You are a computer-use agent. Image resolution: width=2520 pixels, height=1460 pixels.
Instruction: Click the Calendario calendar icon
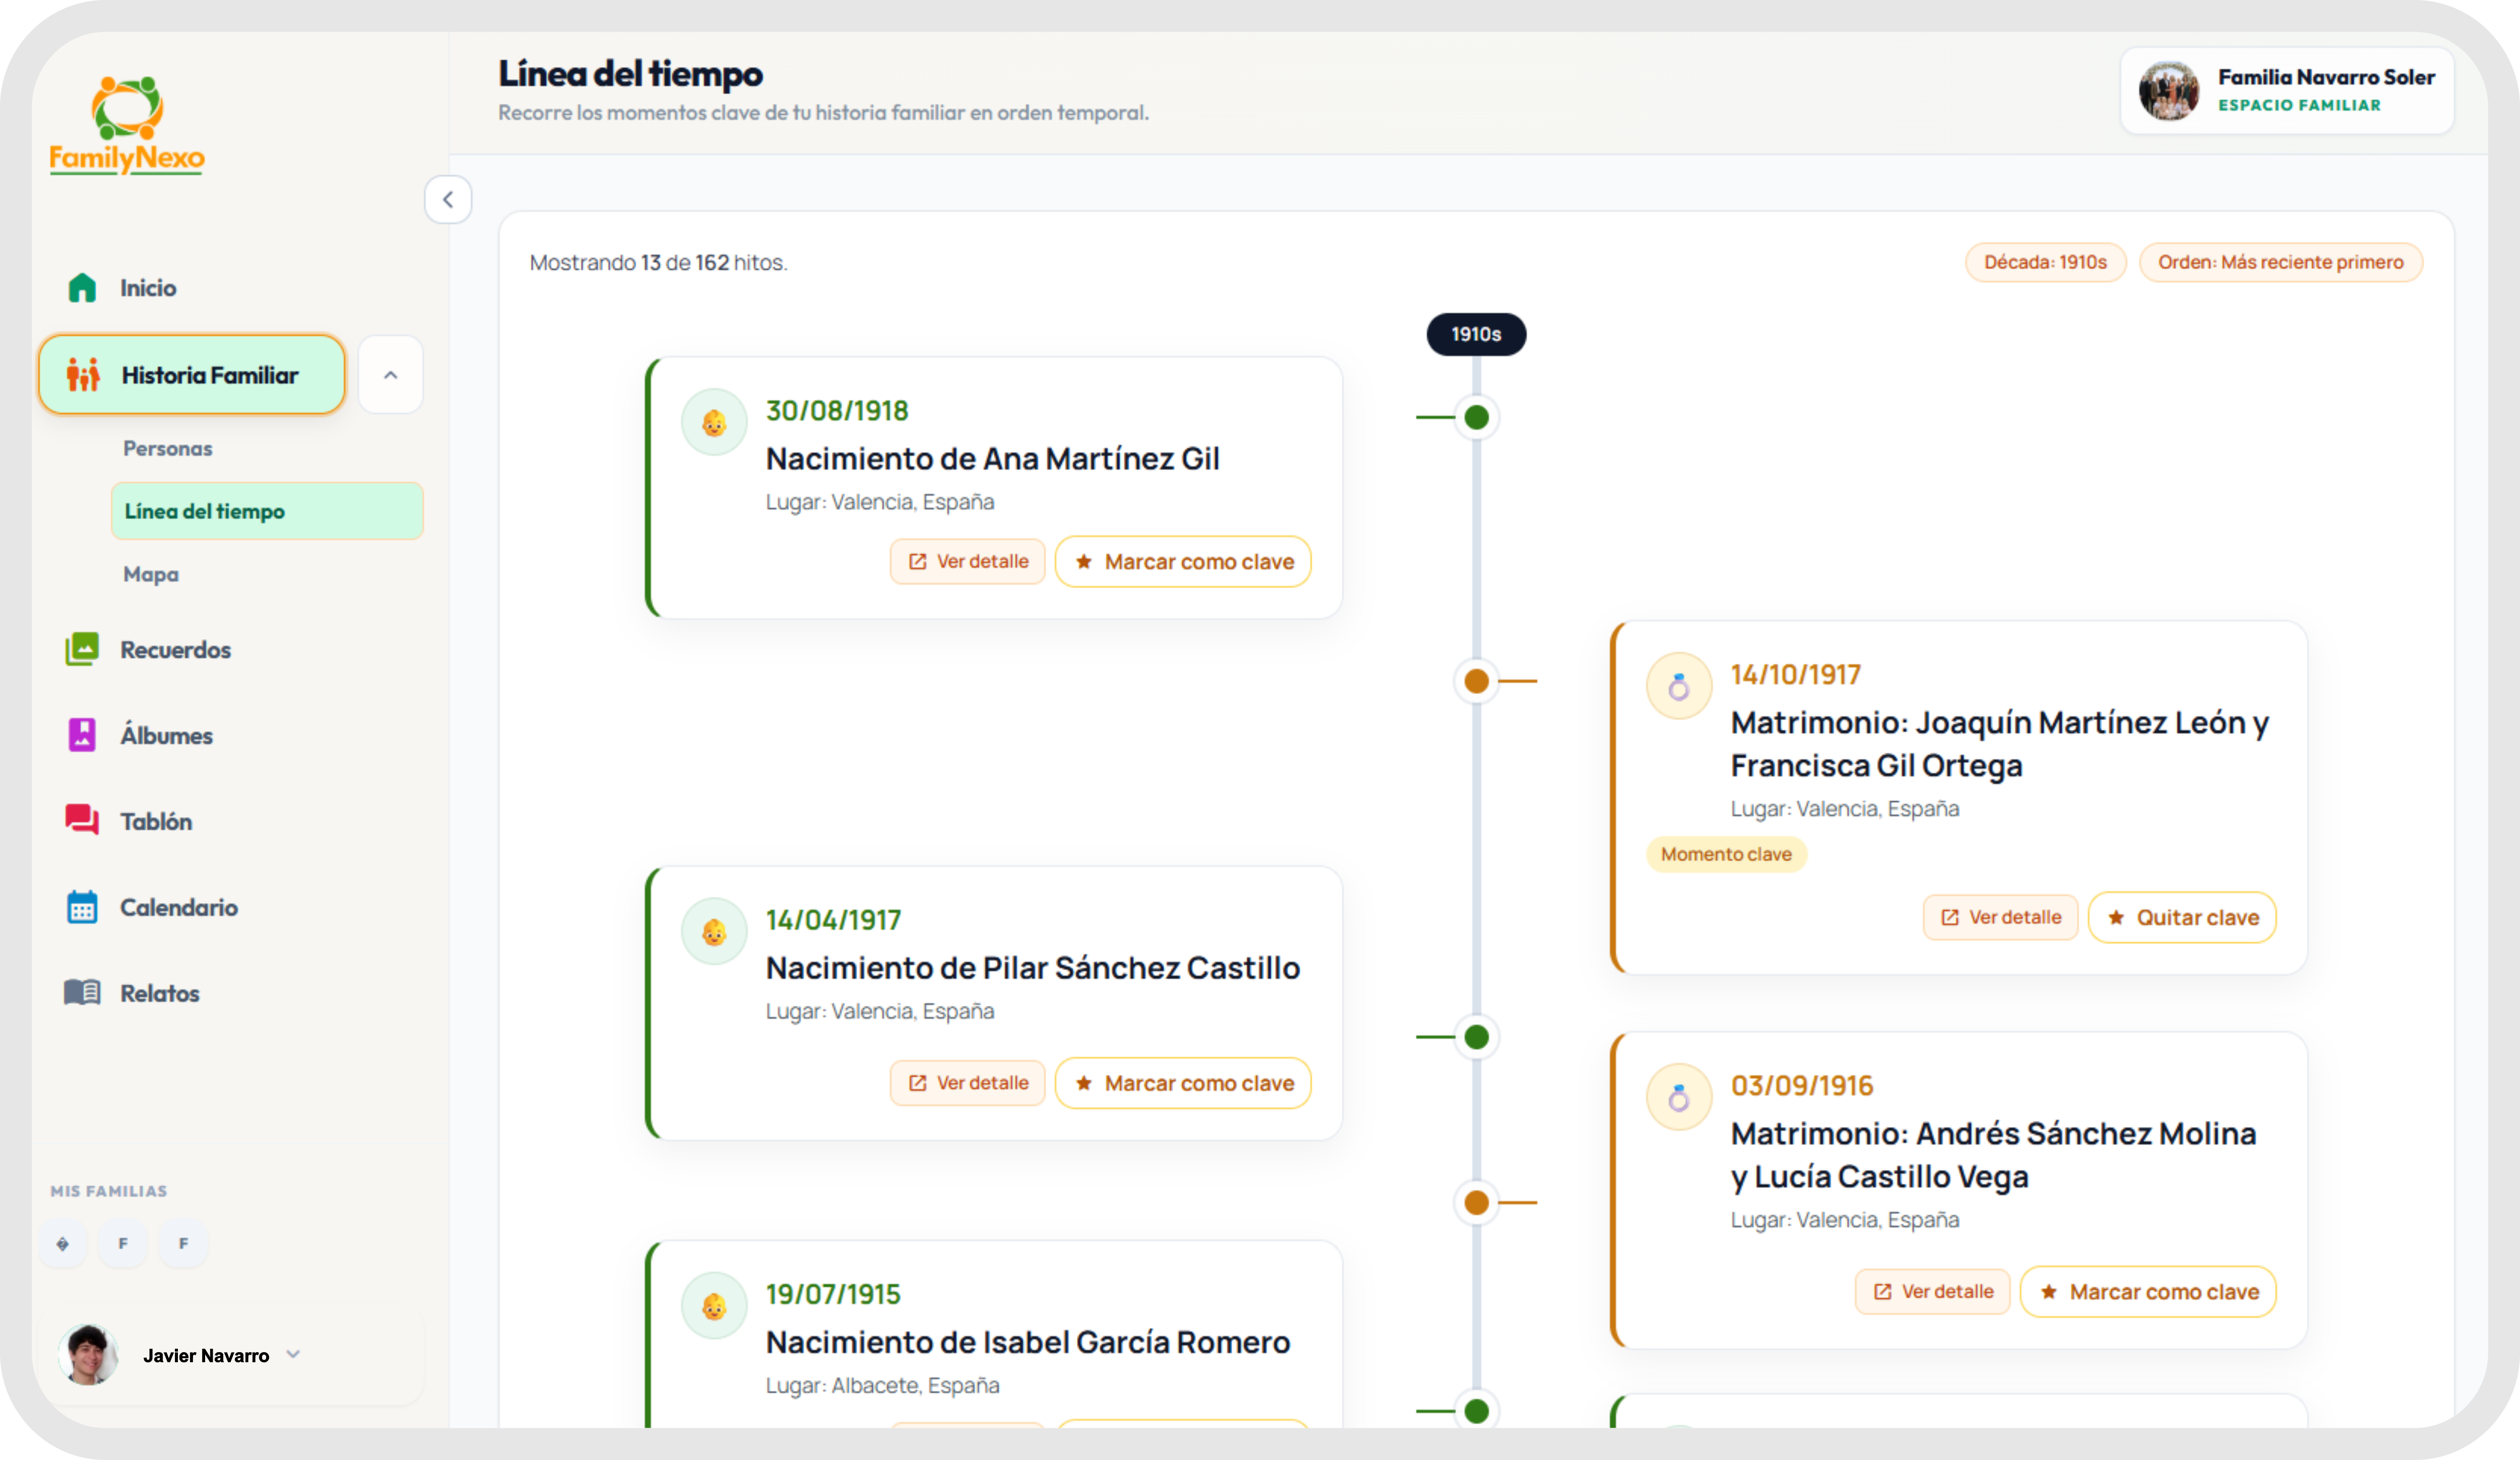point(82,907)
